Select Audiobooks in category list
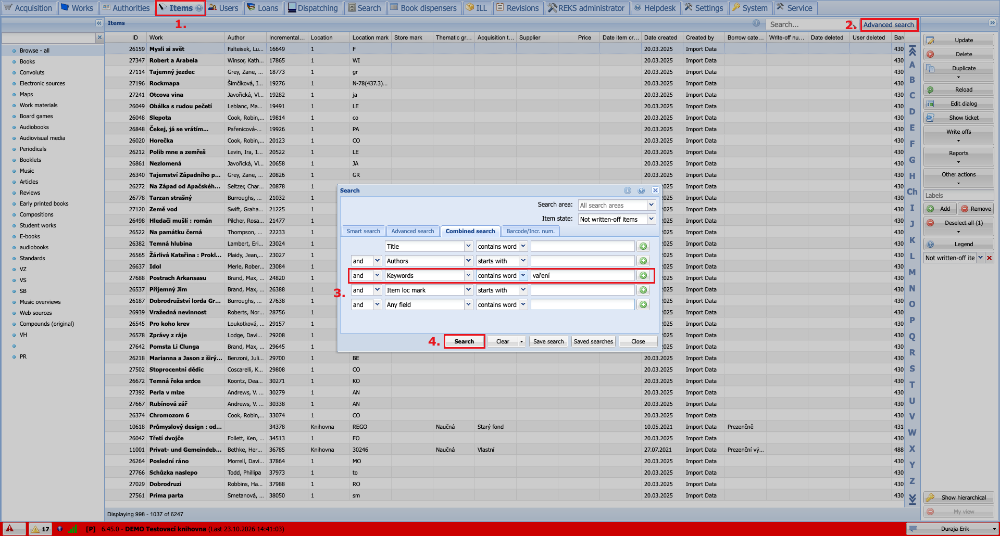This screenshot has height=536, width=1000. point(34,127)
